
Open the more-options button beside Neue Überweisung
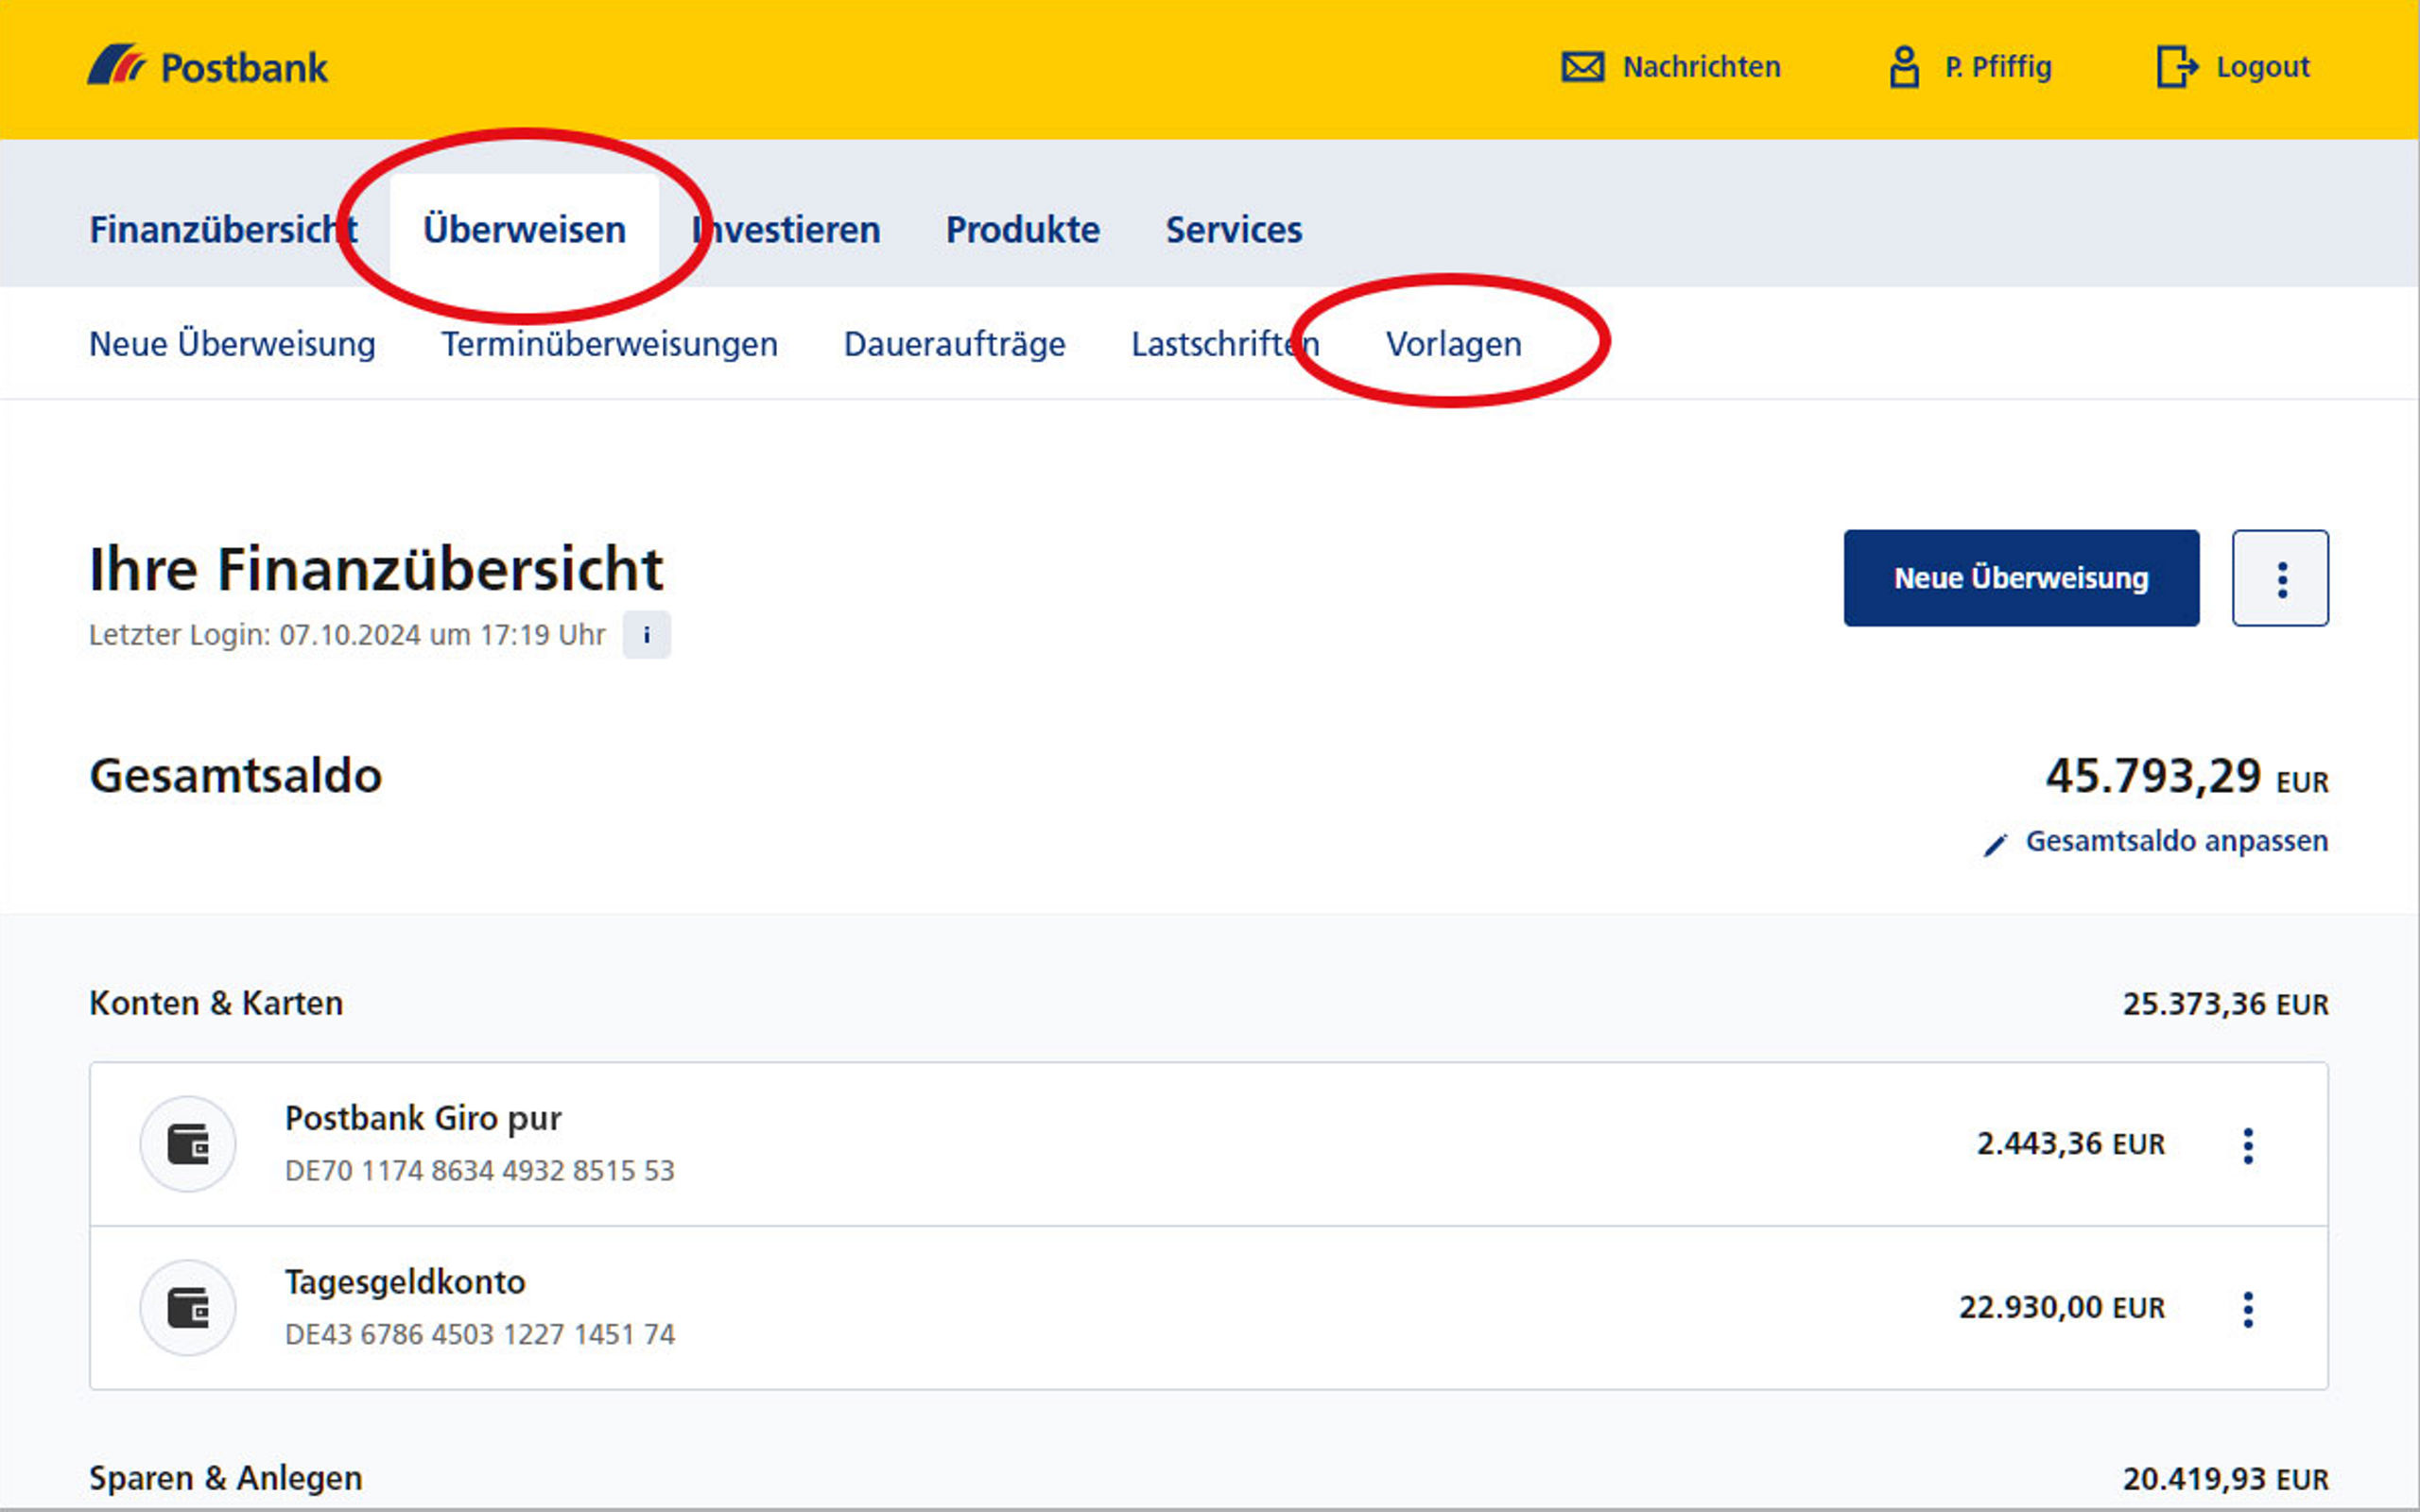pos(2280,578)
